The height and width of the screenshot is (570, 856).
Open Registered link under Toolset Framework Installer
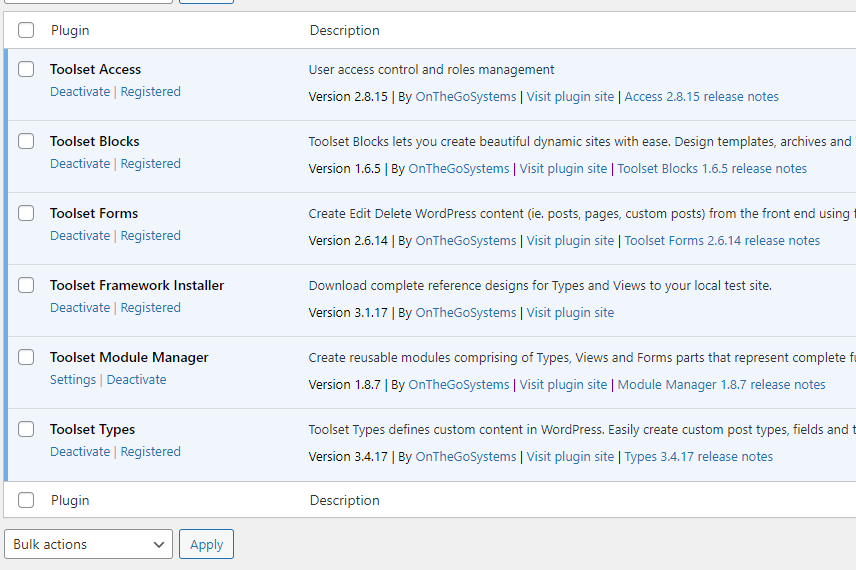pyautogui.click(x=151, y=308)
